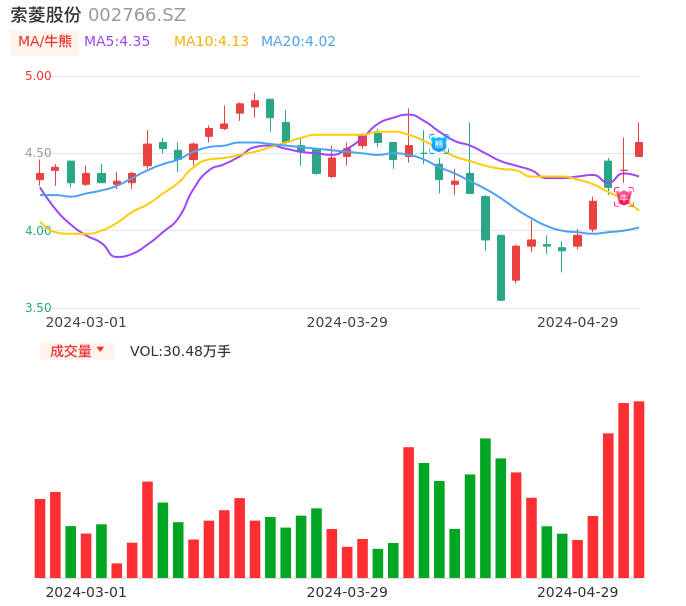Click the 2024-03-29 date label on price chart

point(347,322)
